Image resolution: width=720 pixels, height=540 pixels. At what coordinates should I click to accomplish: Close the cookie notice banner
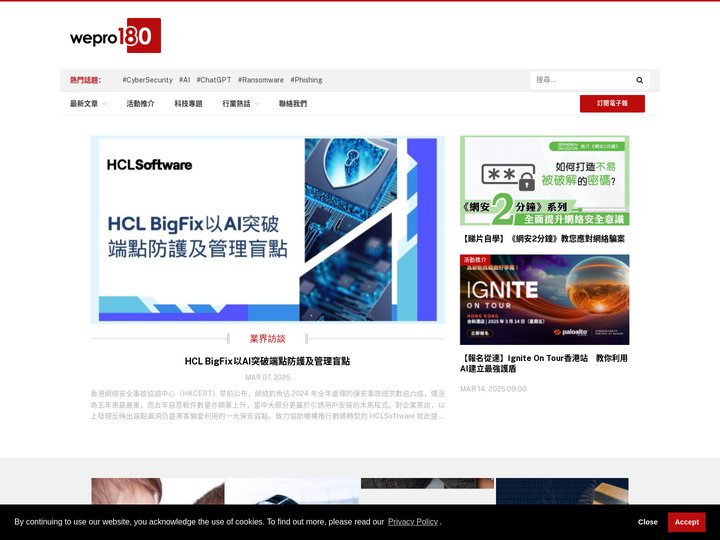pos(647,522)
